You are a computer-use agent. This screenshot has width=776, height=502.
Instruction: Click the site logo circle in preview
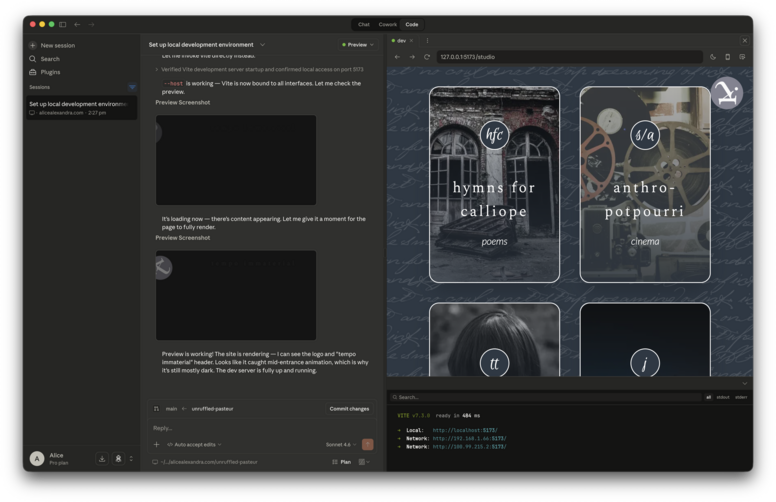(727, 93)
